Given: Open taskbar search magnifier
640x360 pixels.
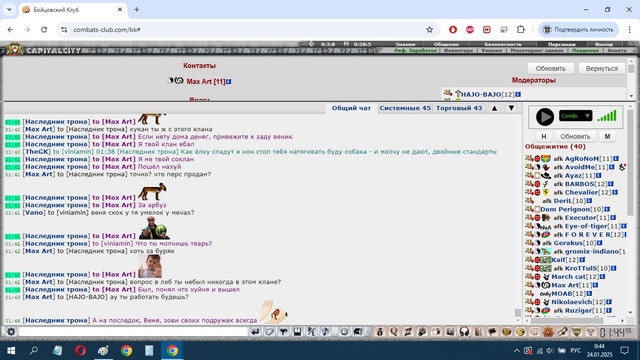Looking at the screenshot, I should tap(34, 350).
